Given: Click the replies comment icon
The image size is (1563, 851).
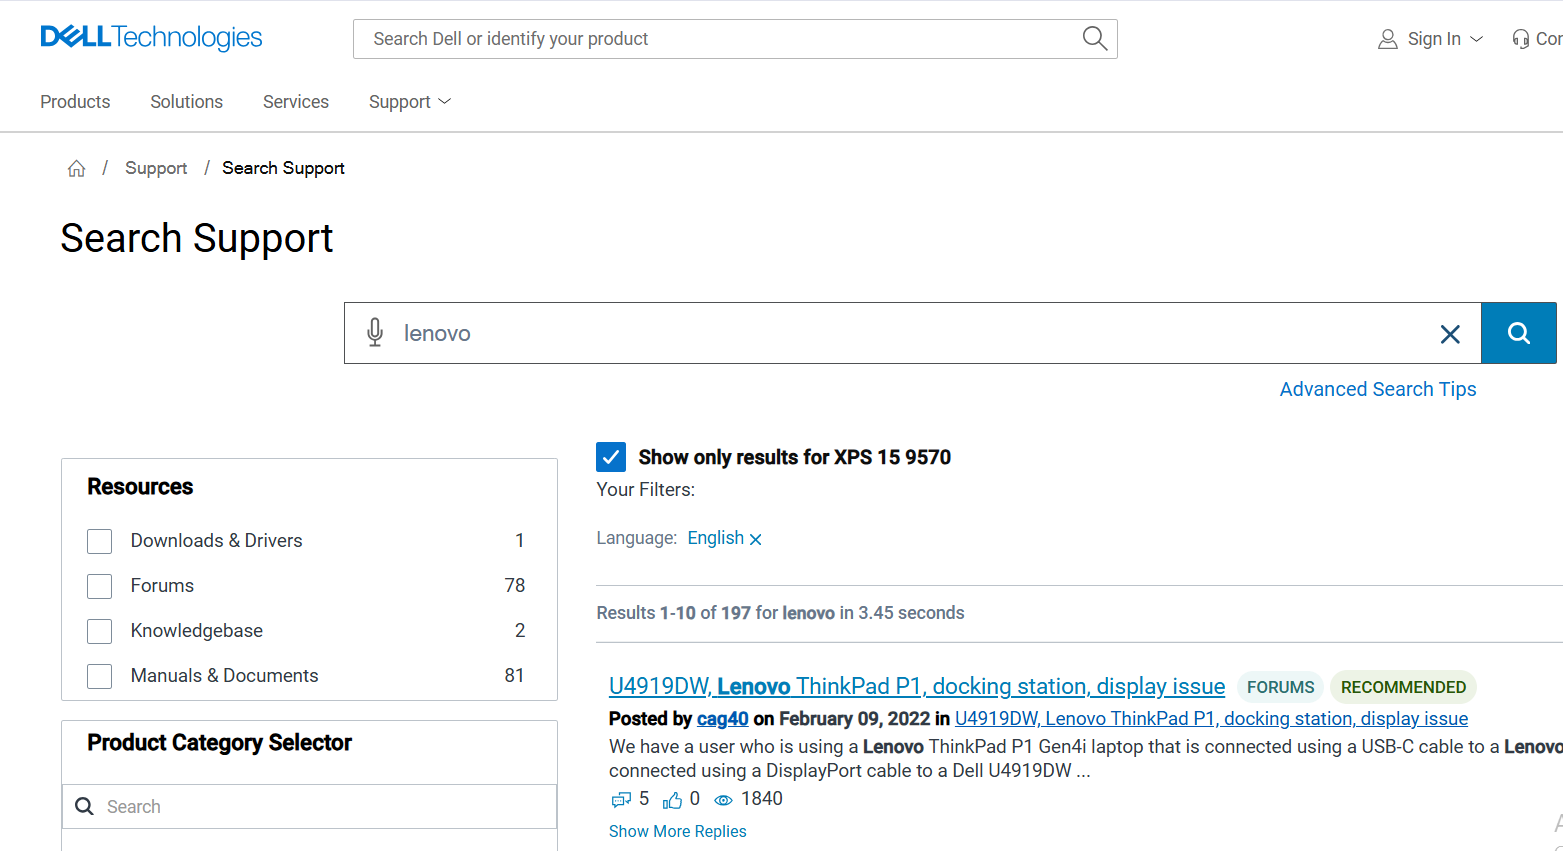Looking at the screenshot, I should coord(620,800).
